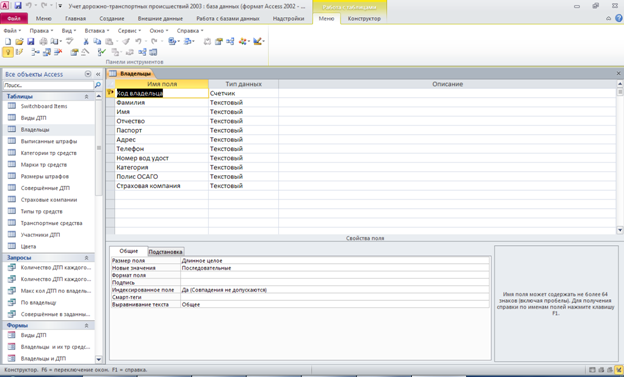The width and height of the screenshot is (624, 377).
Task: Open the Владельцы и ДТП form
Action: pyautogui.click(x=43, y=358)
